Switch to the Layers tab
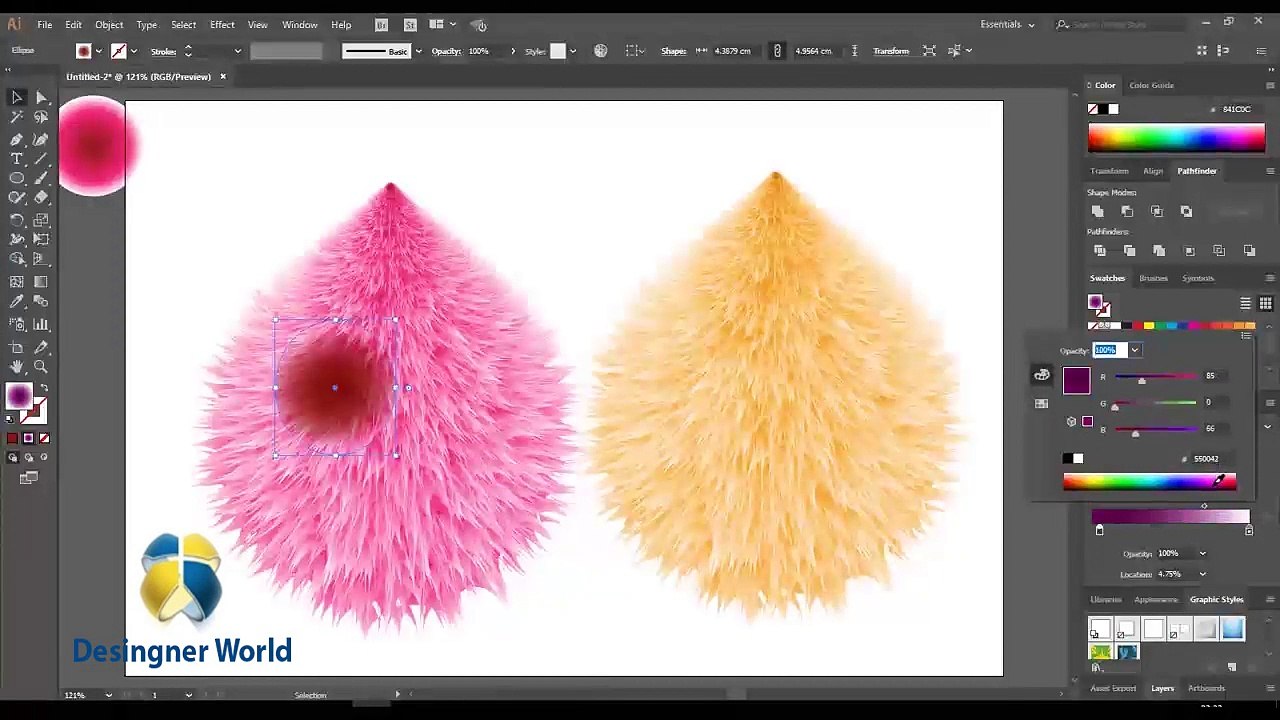This screenshot has height=720, width=1280. coord(1162,688)
